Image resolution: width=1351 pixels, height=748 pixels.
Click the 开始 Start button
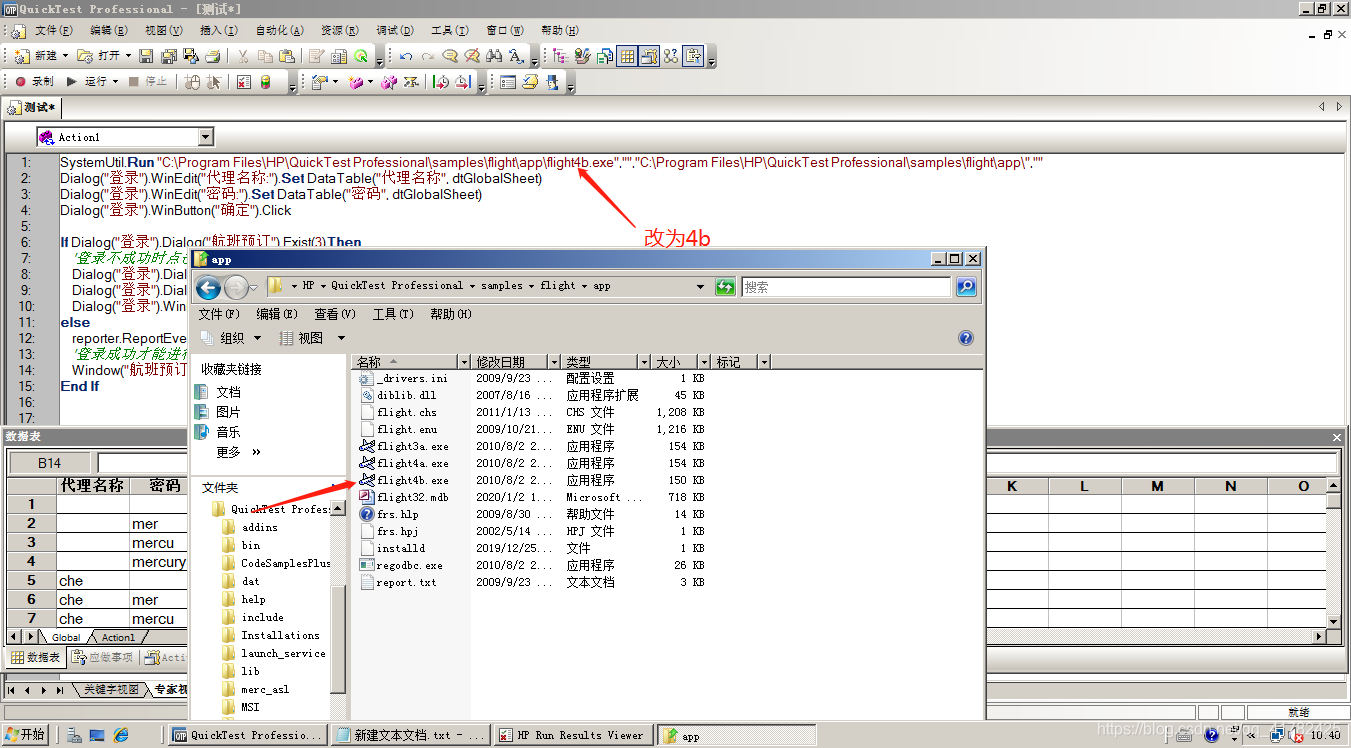pos(25,735)
